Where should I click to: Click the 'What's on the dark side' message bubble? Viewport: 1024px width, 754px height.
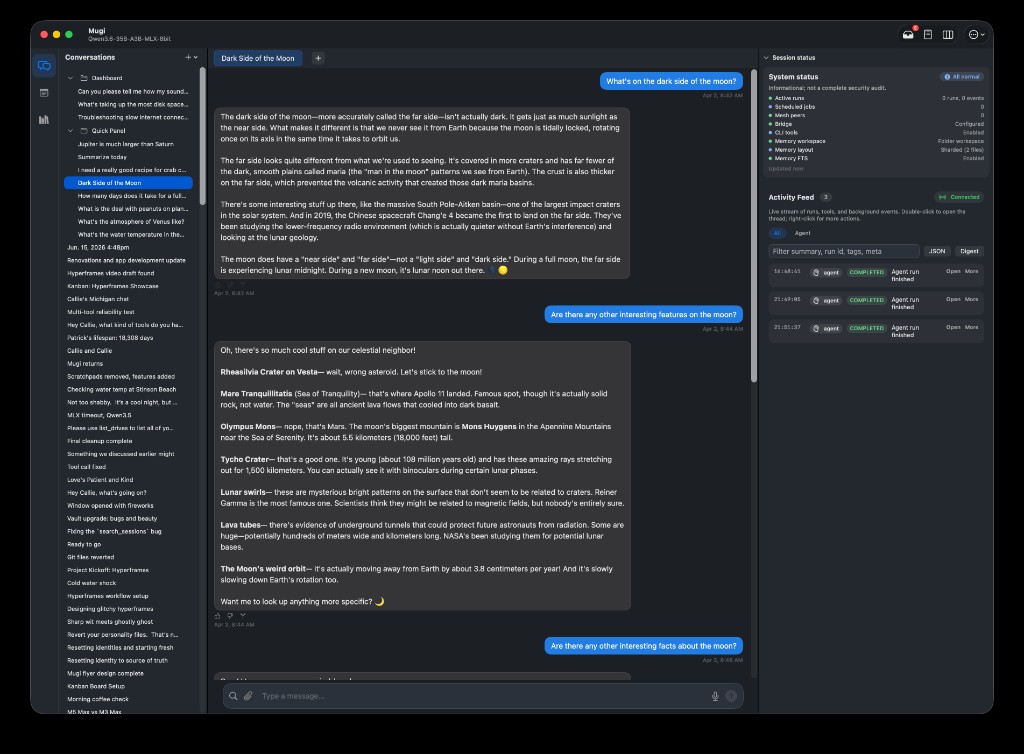[x=671, y=81]
